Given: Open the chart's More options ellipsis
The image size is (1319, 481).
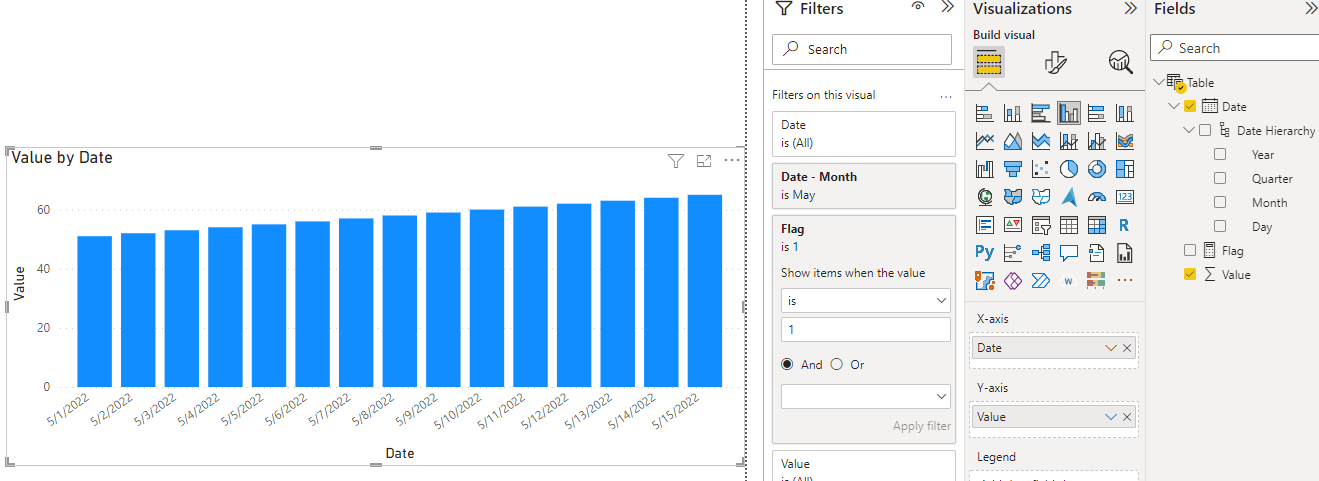Looking at the screenshot, I should (732, 160).
